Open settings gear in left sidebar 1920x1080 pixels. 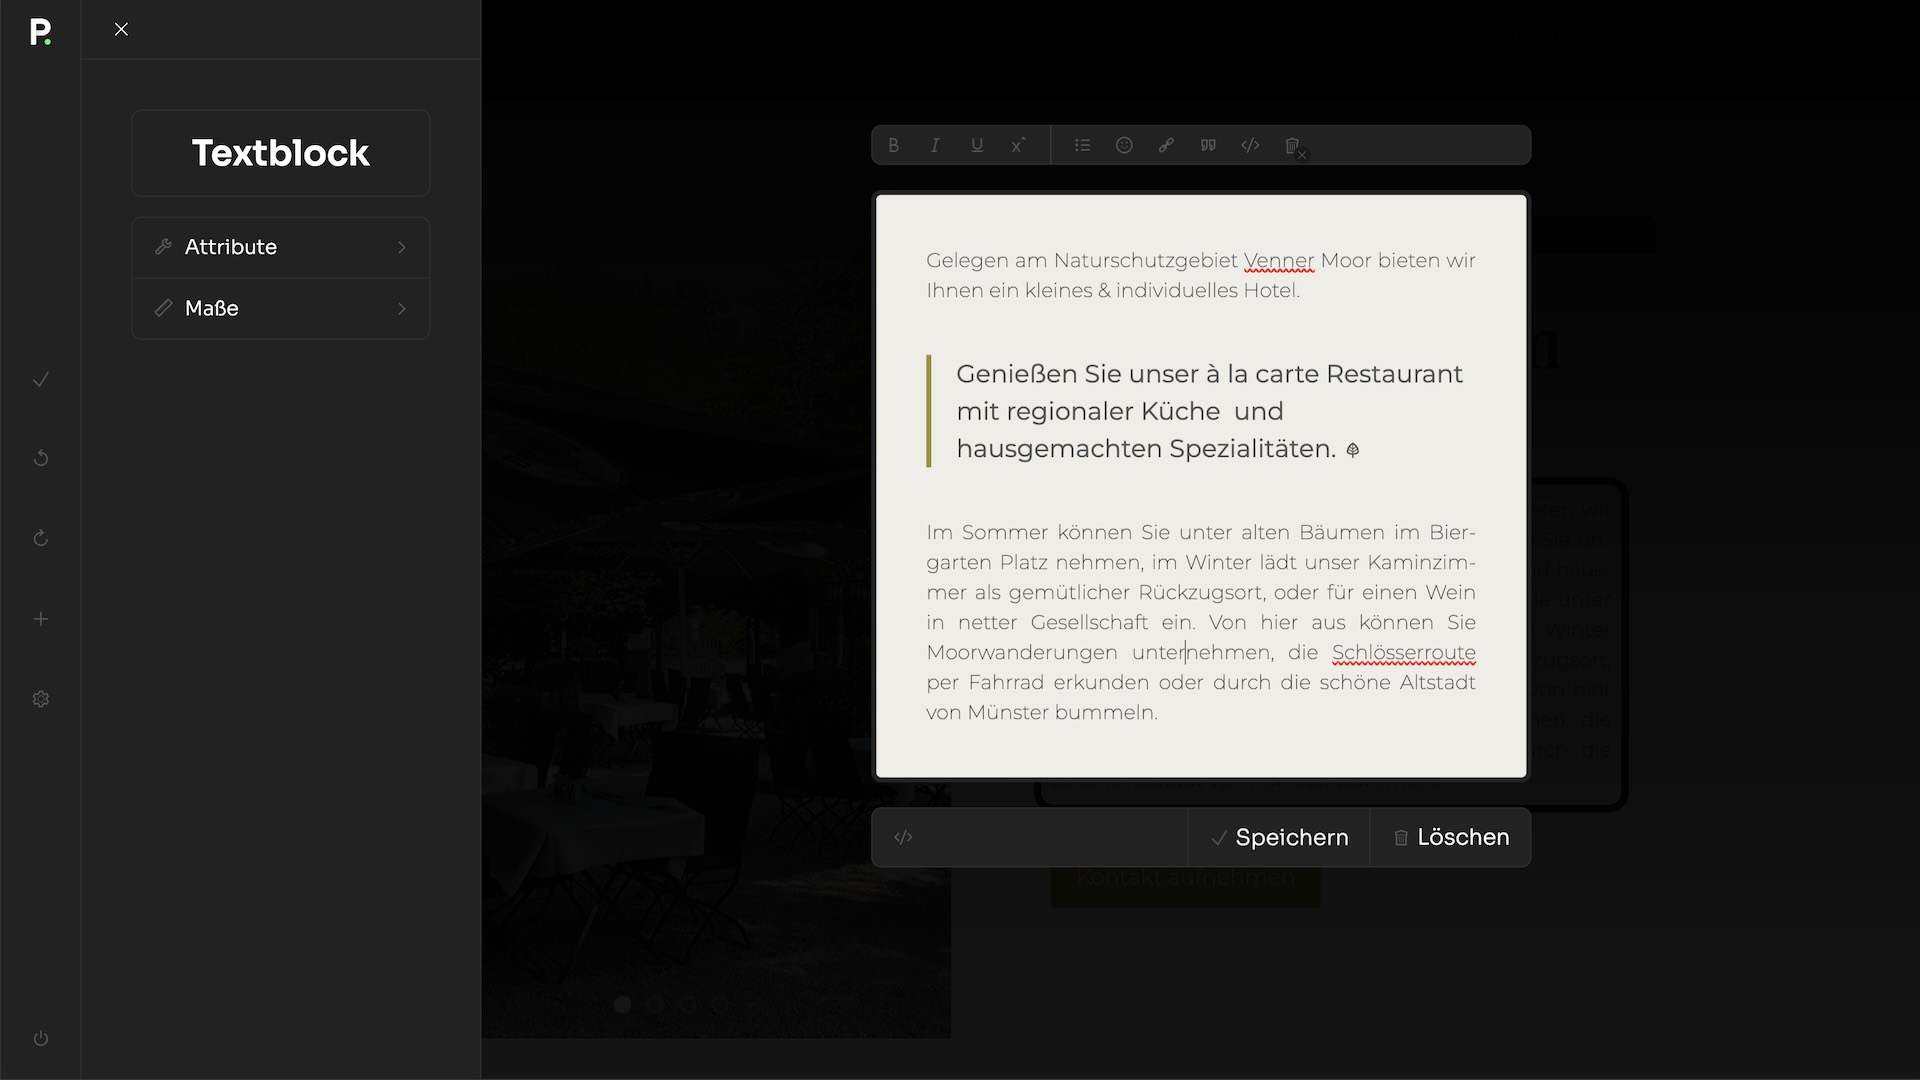(41, 700)
